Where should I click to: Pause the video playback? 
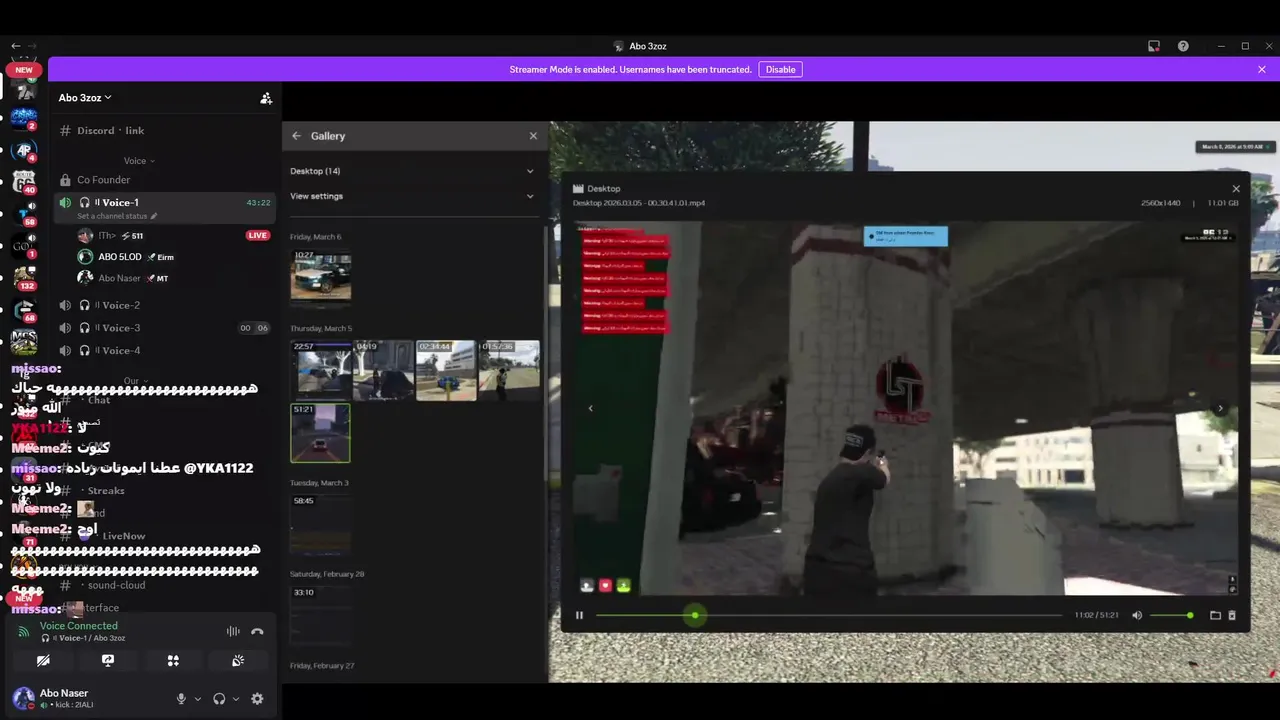tap(579, 615)
